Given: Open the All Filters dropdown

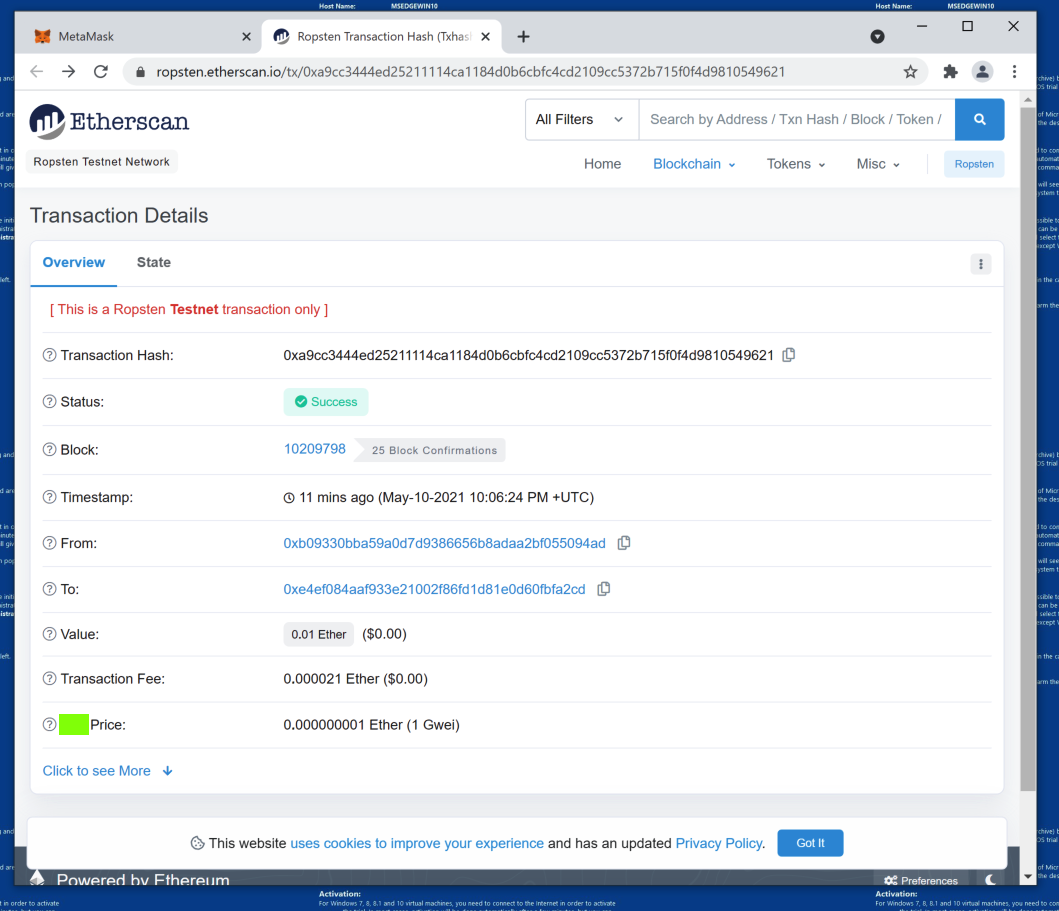Looking at the screenshot, I should tap(582, 120).
